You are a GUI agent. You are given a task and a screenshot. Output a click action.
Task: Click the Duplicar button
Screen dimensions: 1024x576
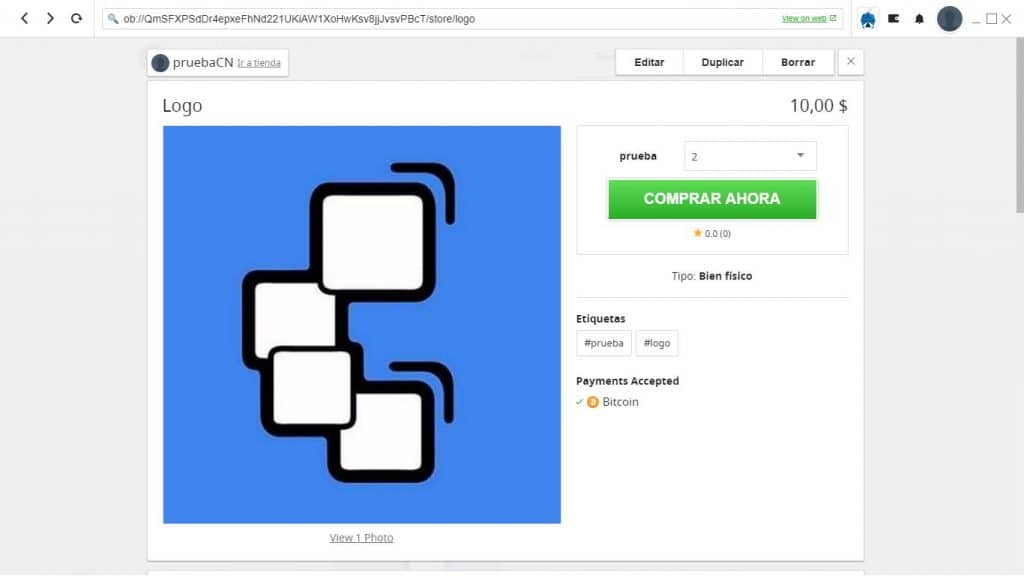[x=722, y=62]
